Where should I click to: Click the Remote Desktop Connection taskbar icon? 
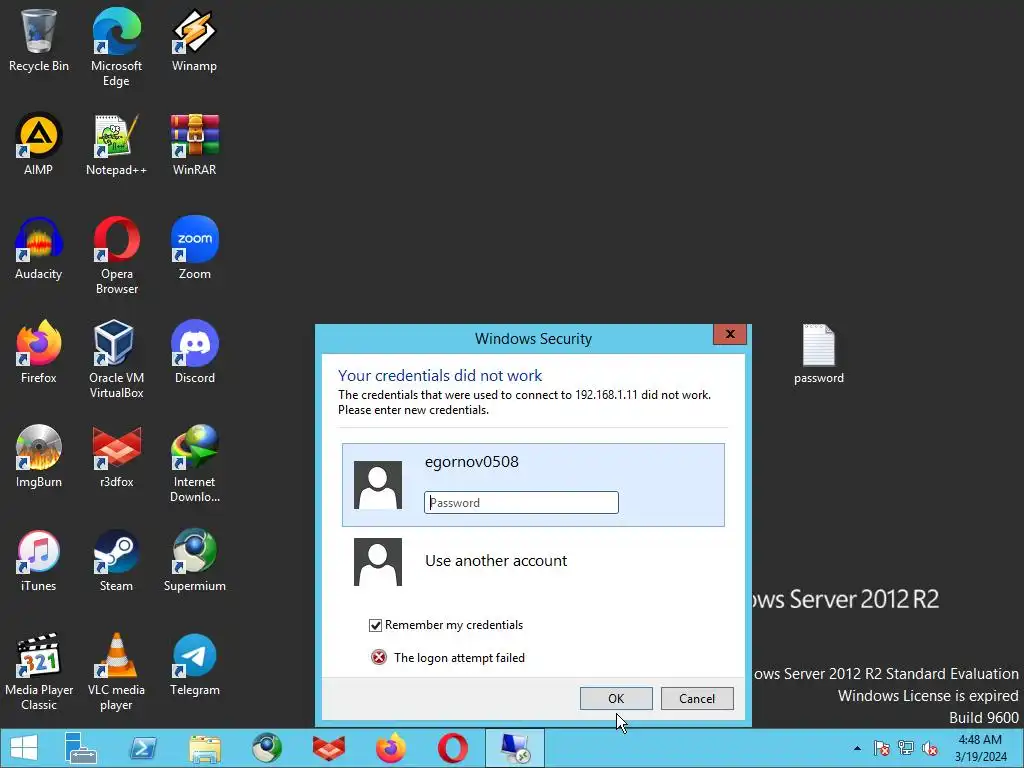coord(515,748)
